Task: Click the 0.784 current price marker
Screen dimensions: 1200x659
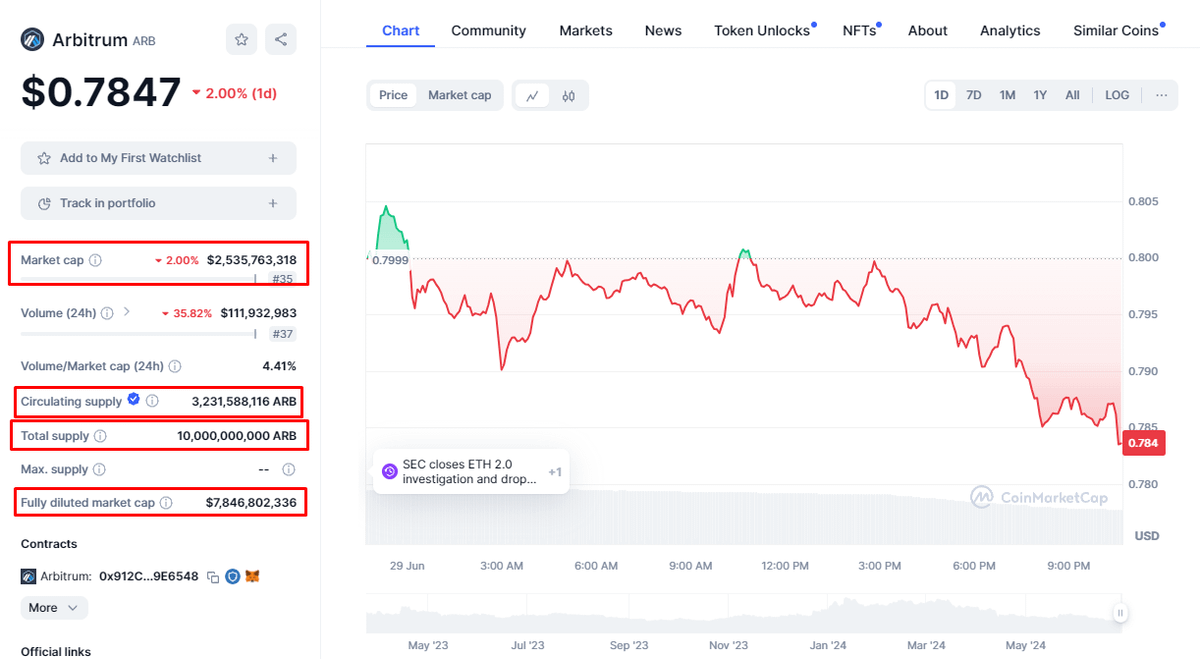Action: click(1143, 442)
